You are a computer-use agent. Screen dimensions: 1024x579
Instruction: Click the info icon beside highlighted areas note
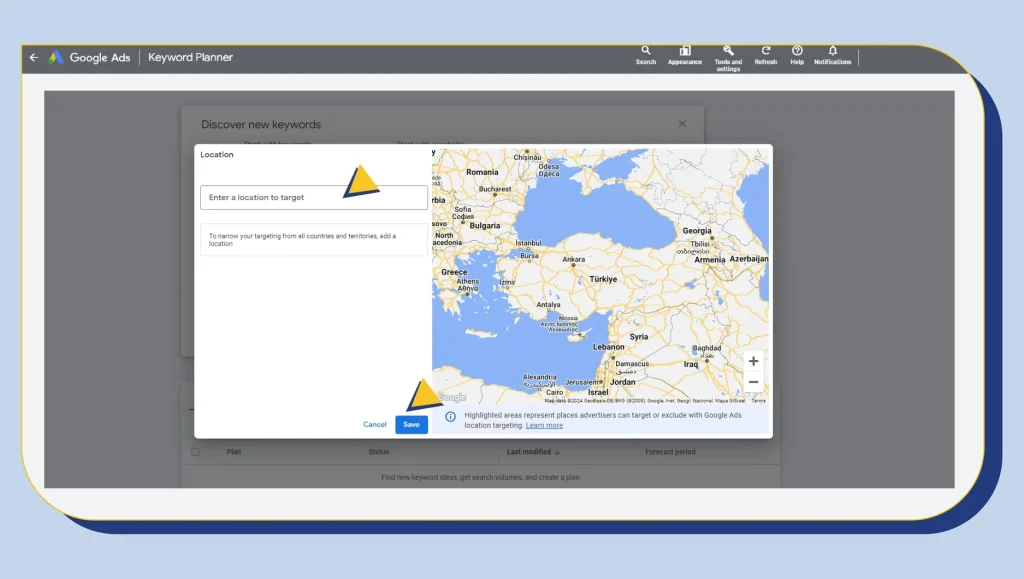451,416
